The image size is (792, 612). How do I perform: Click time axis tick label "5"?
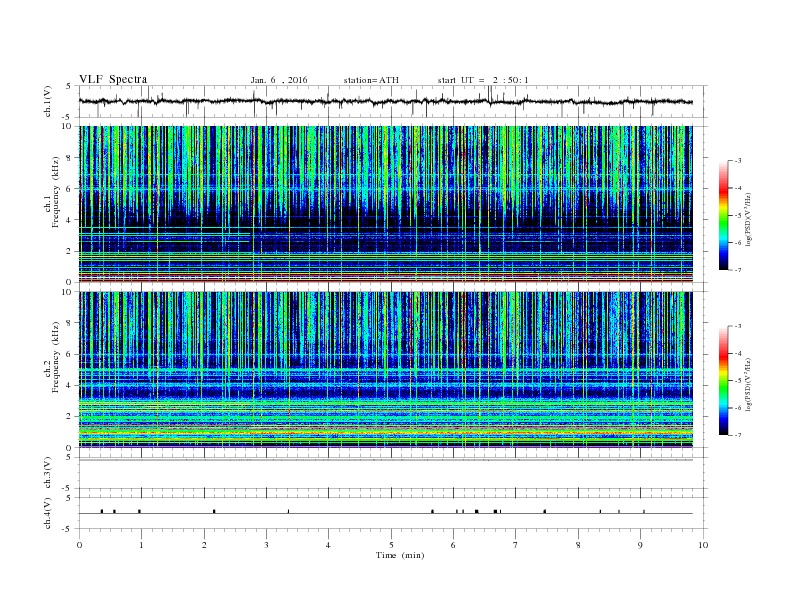[391, 545]
